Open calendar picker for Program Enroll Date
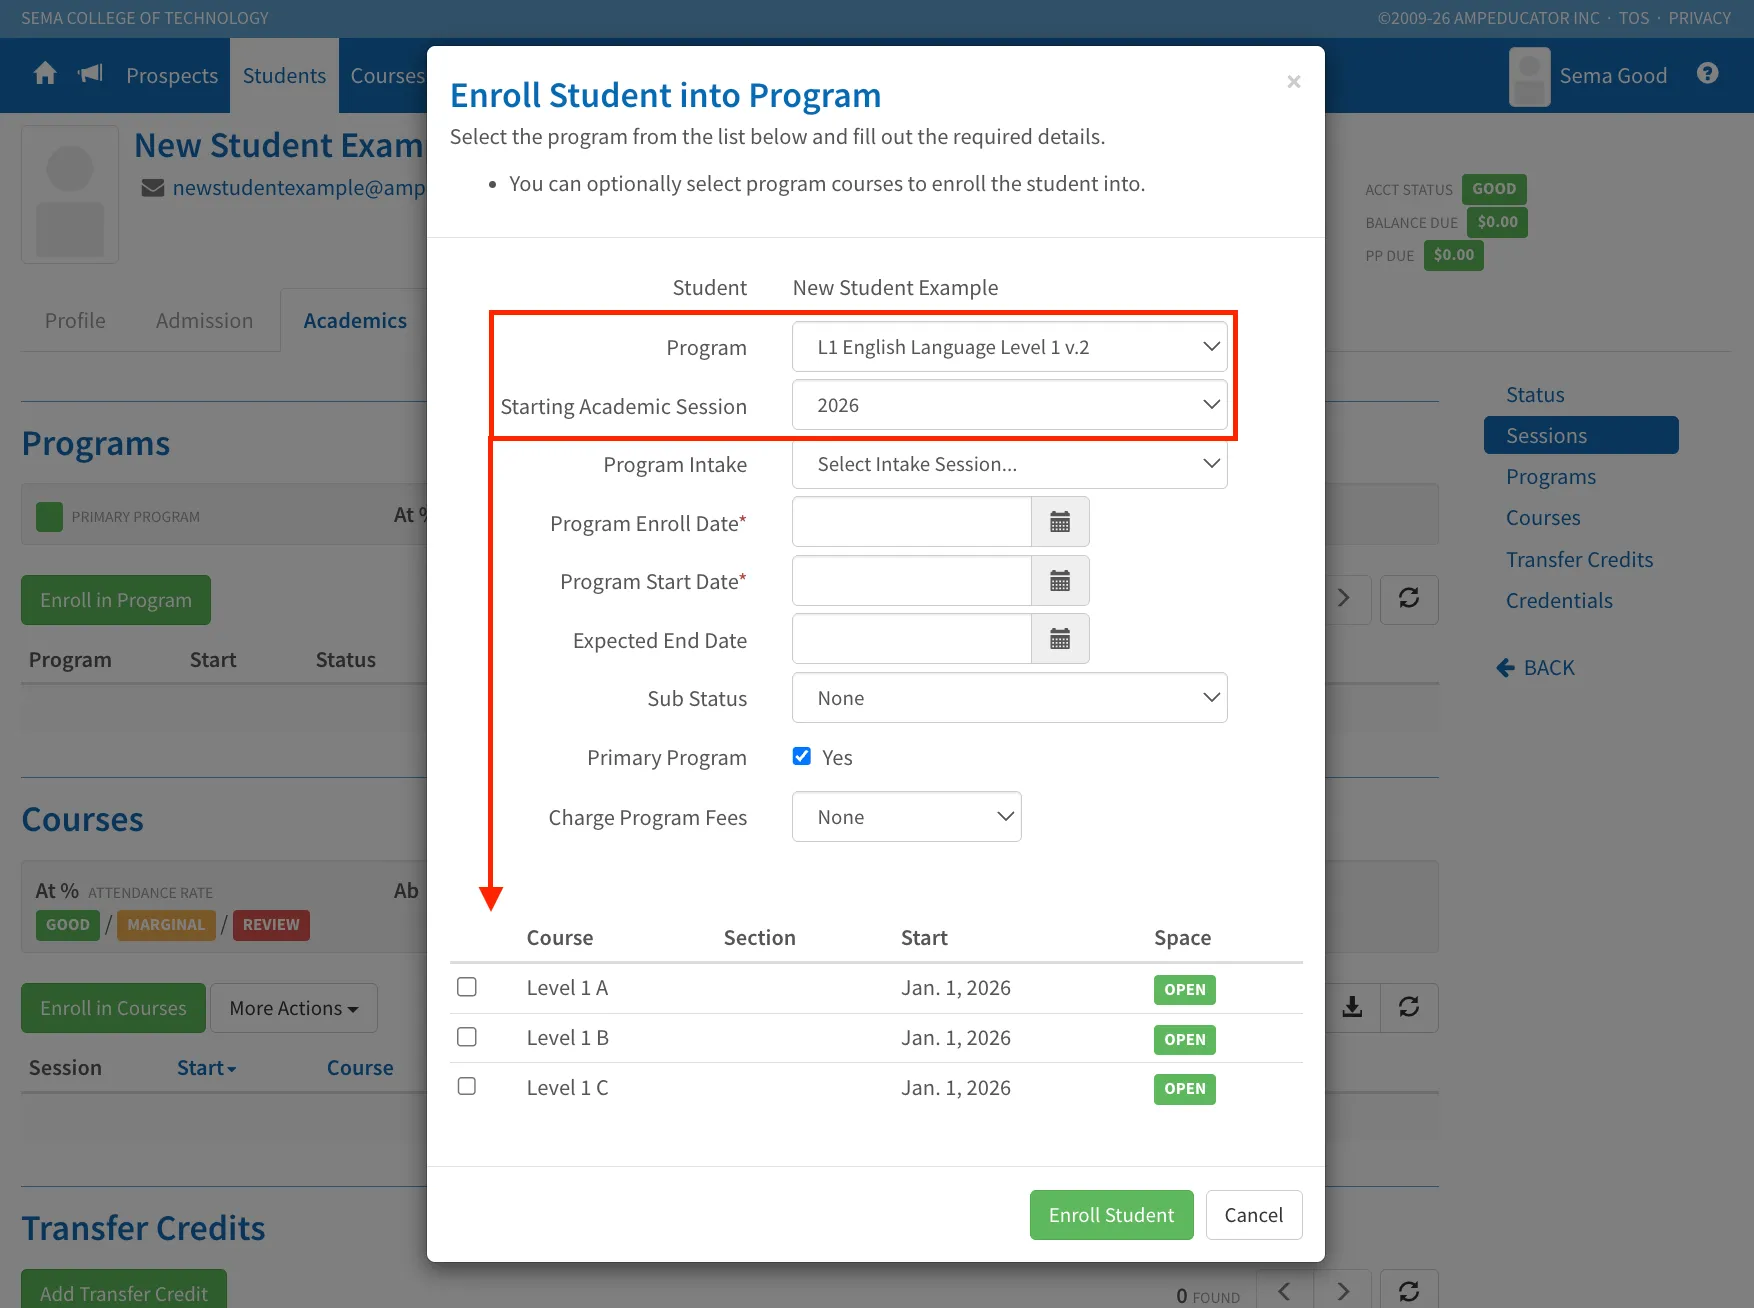This screenshot has width=1754, height=1308. coord(1060,522)
